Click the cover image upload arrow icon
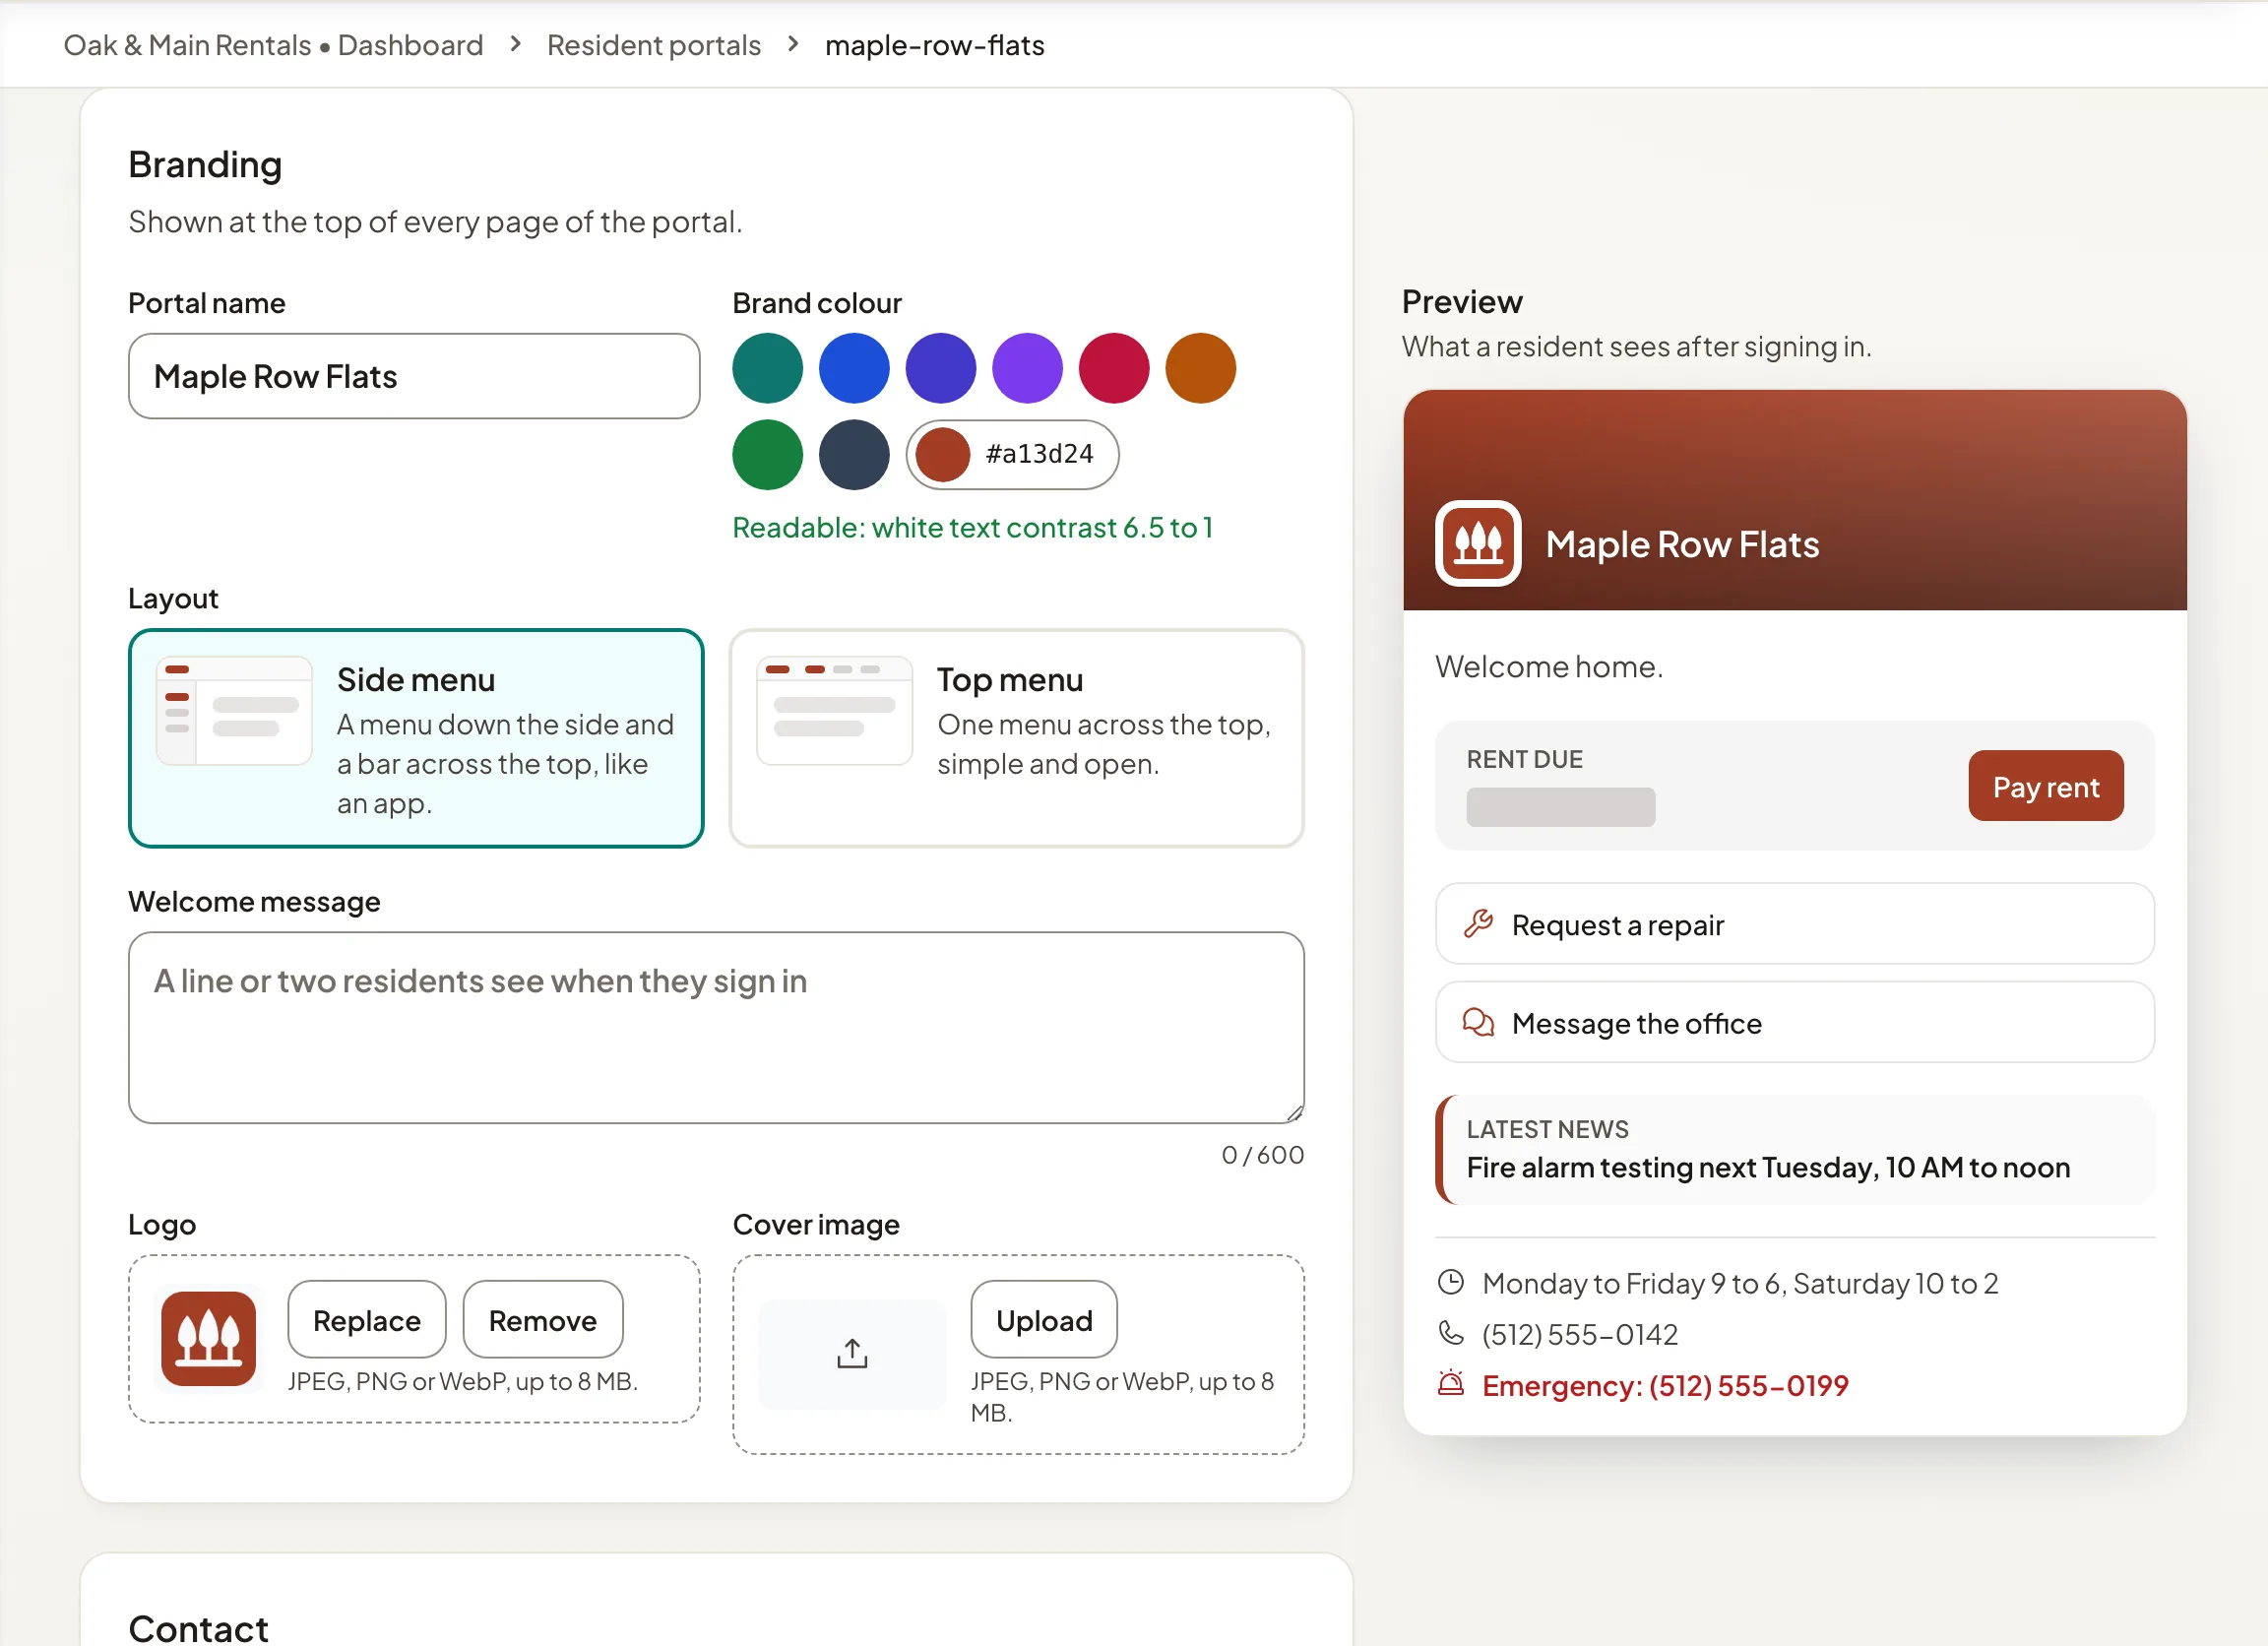 coord(852,1354)
